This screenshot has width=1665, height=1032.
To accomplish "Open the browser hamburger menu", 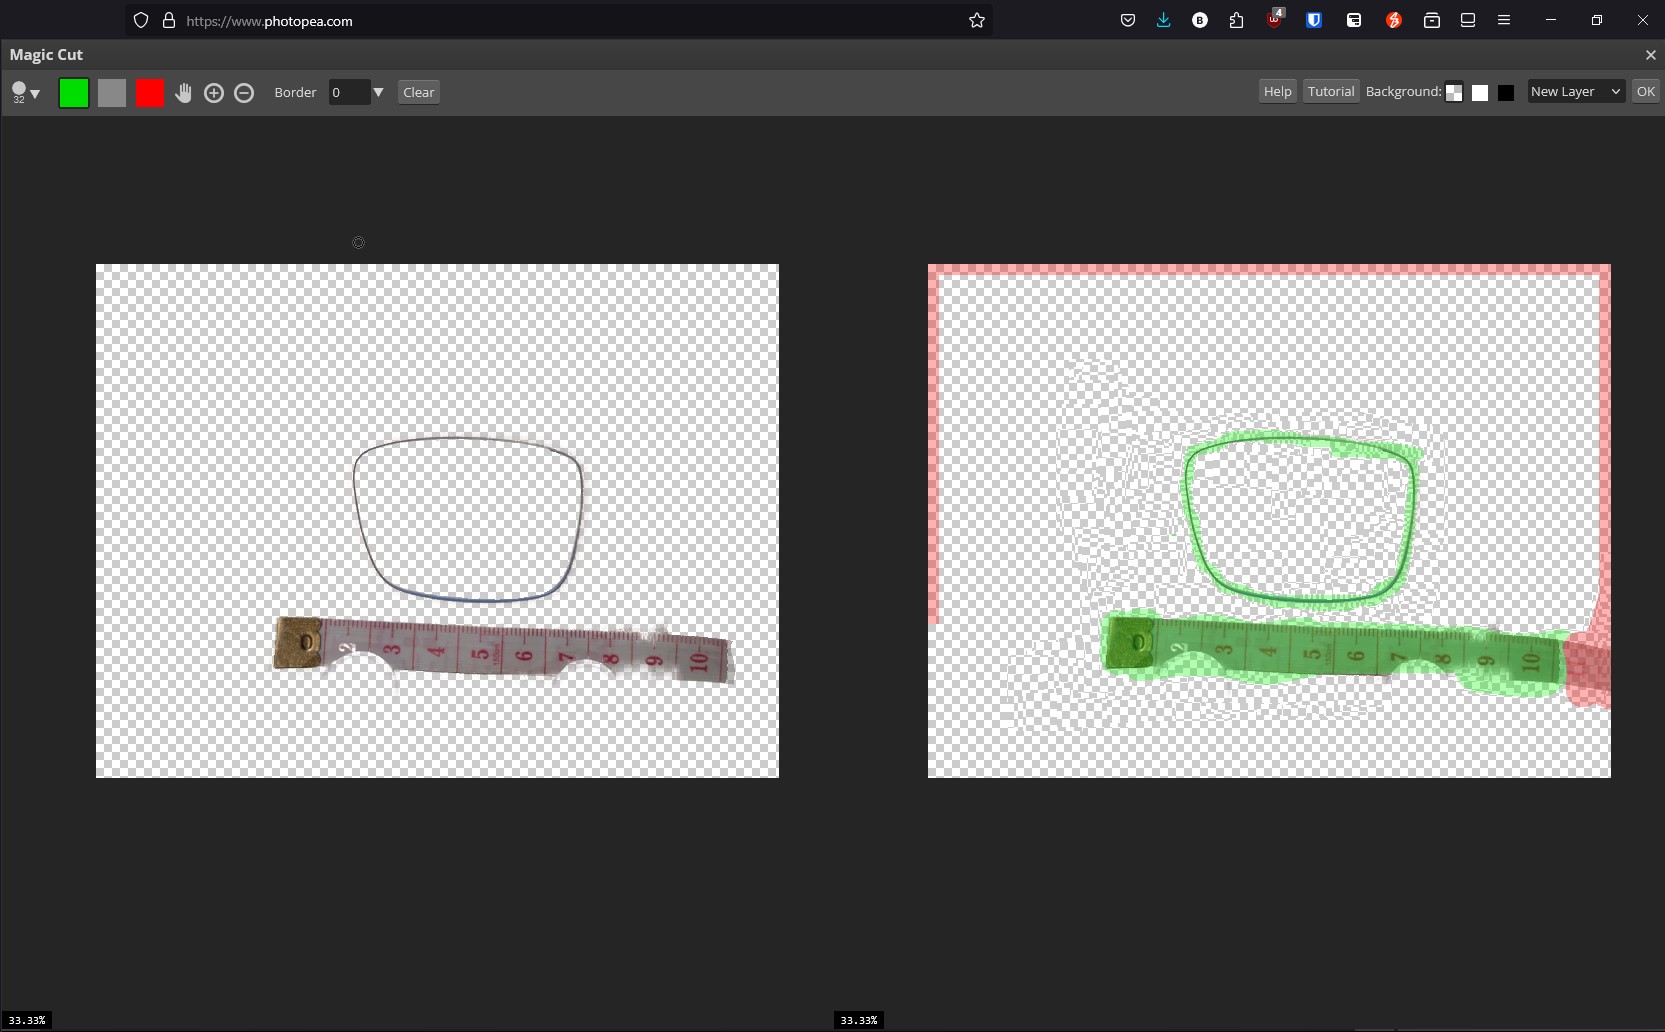I will (x=1504, y=20).
